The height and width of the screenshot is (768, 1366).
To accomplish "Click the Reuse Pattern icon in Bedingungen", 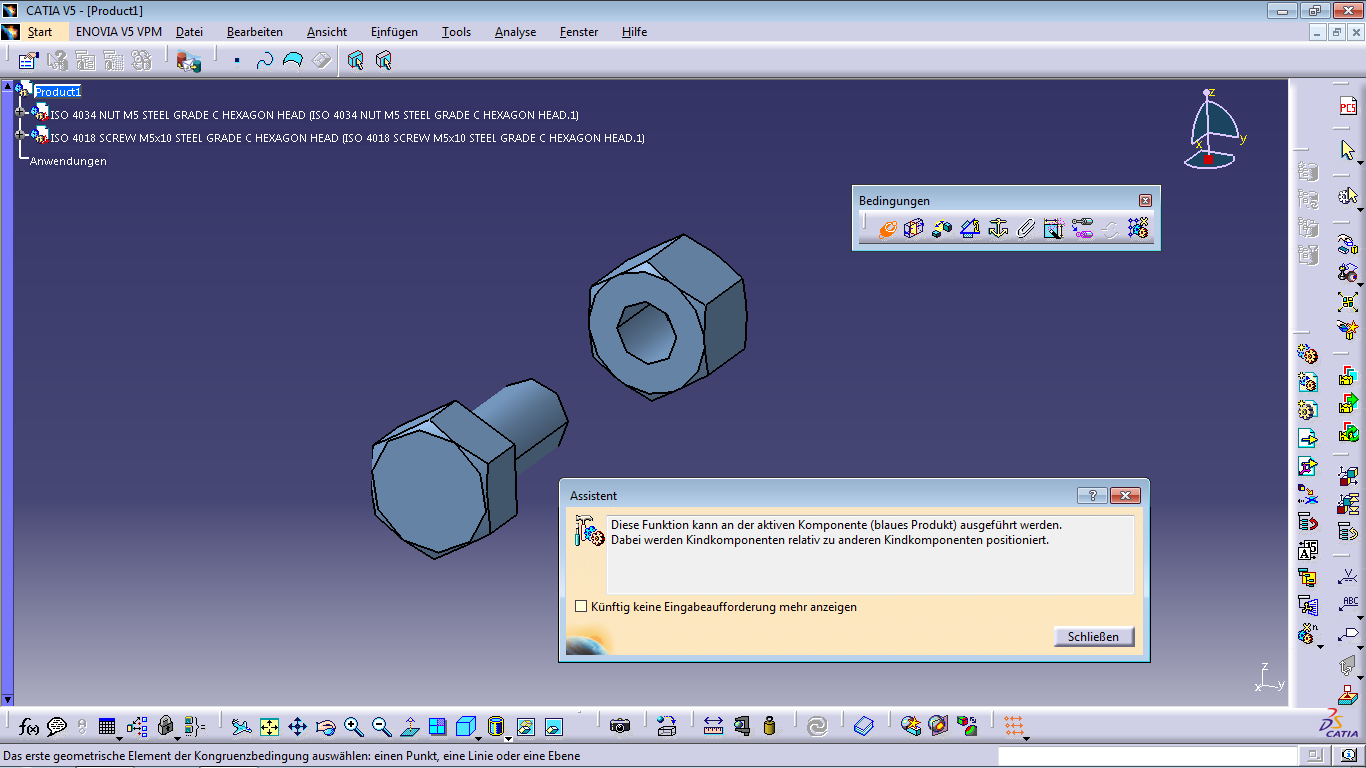I will [1138, 229].
